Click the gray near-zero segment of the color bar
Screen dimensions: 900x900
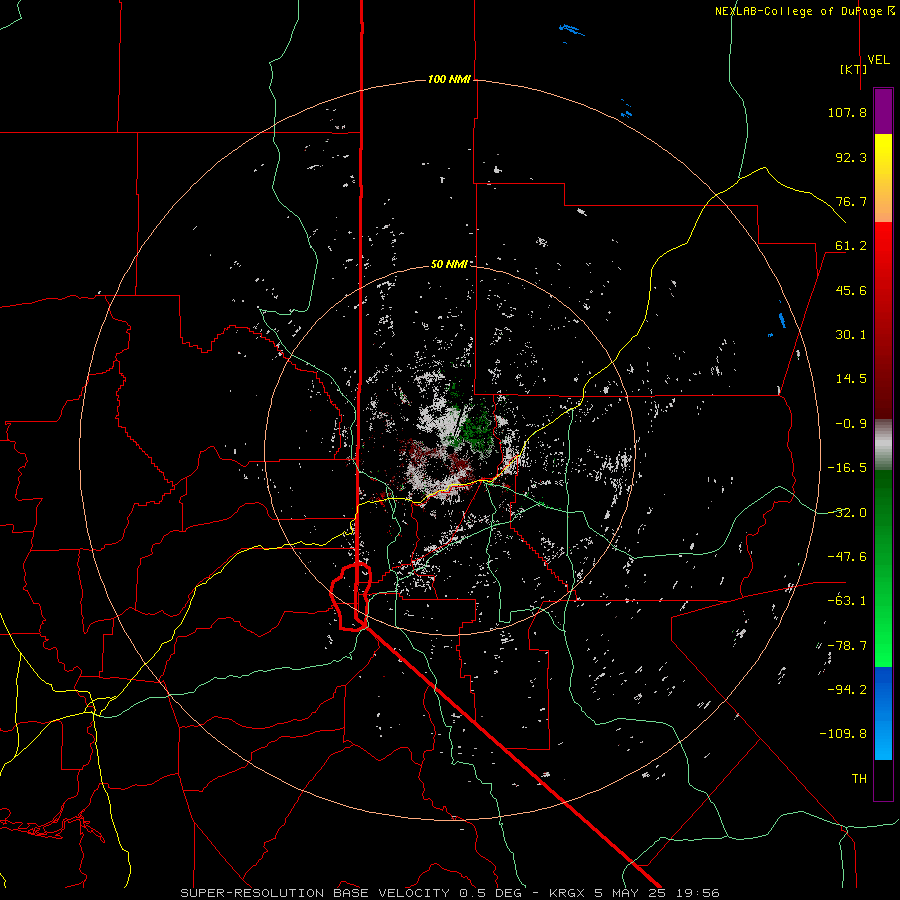click(883, 444)
